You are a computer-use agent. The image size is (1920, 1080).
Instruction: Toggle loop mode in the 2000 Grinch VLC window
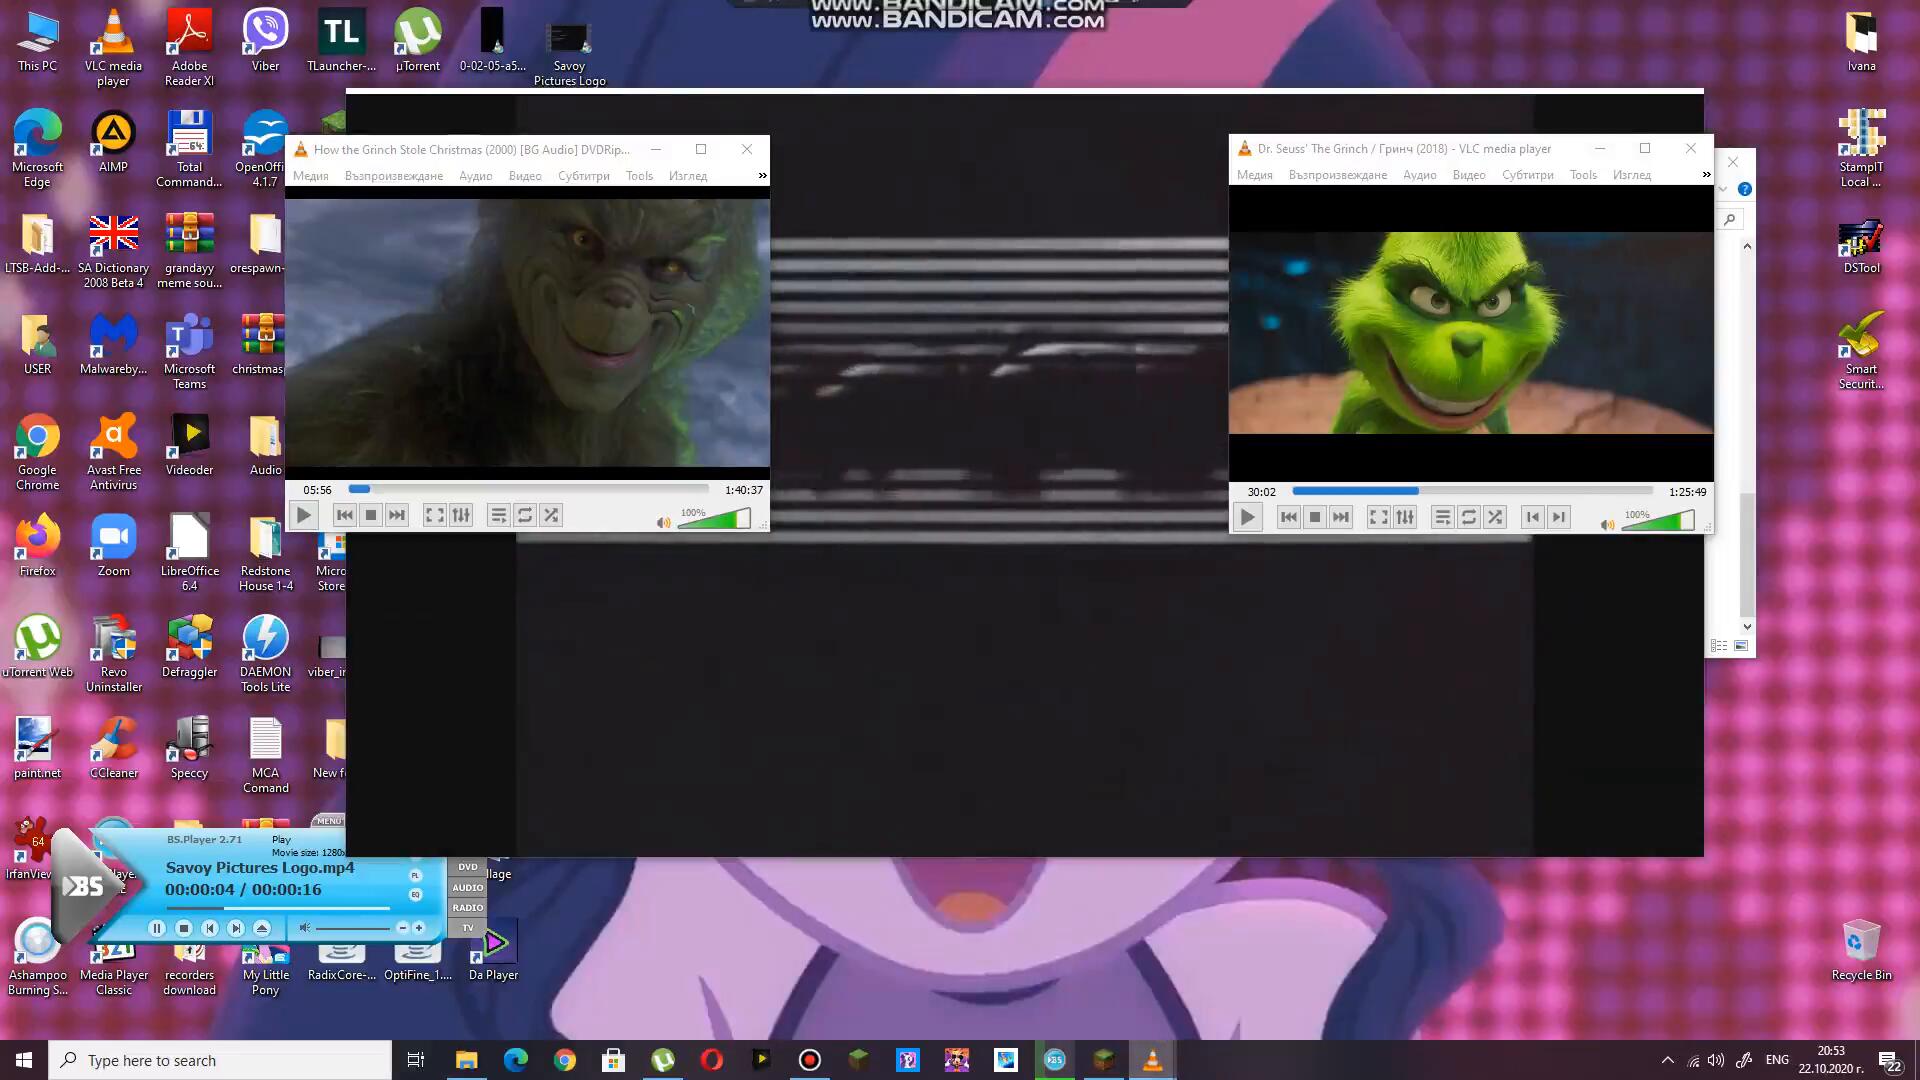pos(524,516)
